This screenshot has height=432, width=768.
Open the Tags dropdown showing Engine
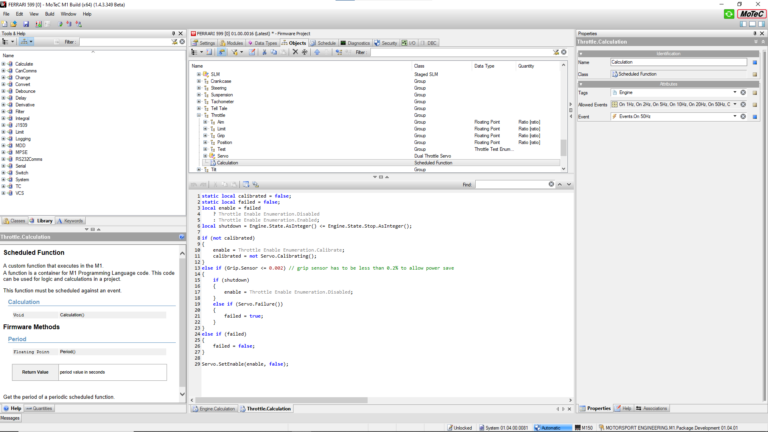pos(735,92)
